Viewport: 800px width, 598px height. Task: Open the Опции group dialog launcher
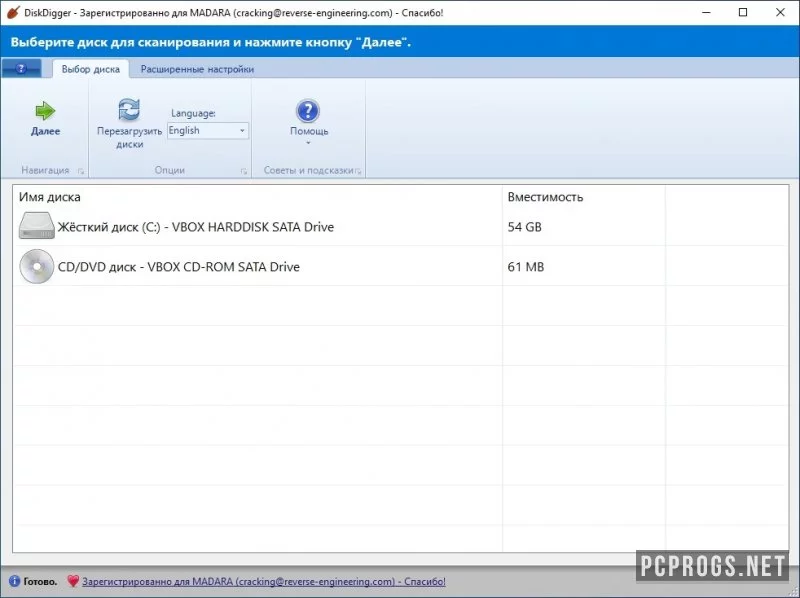244,171
